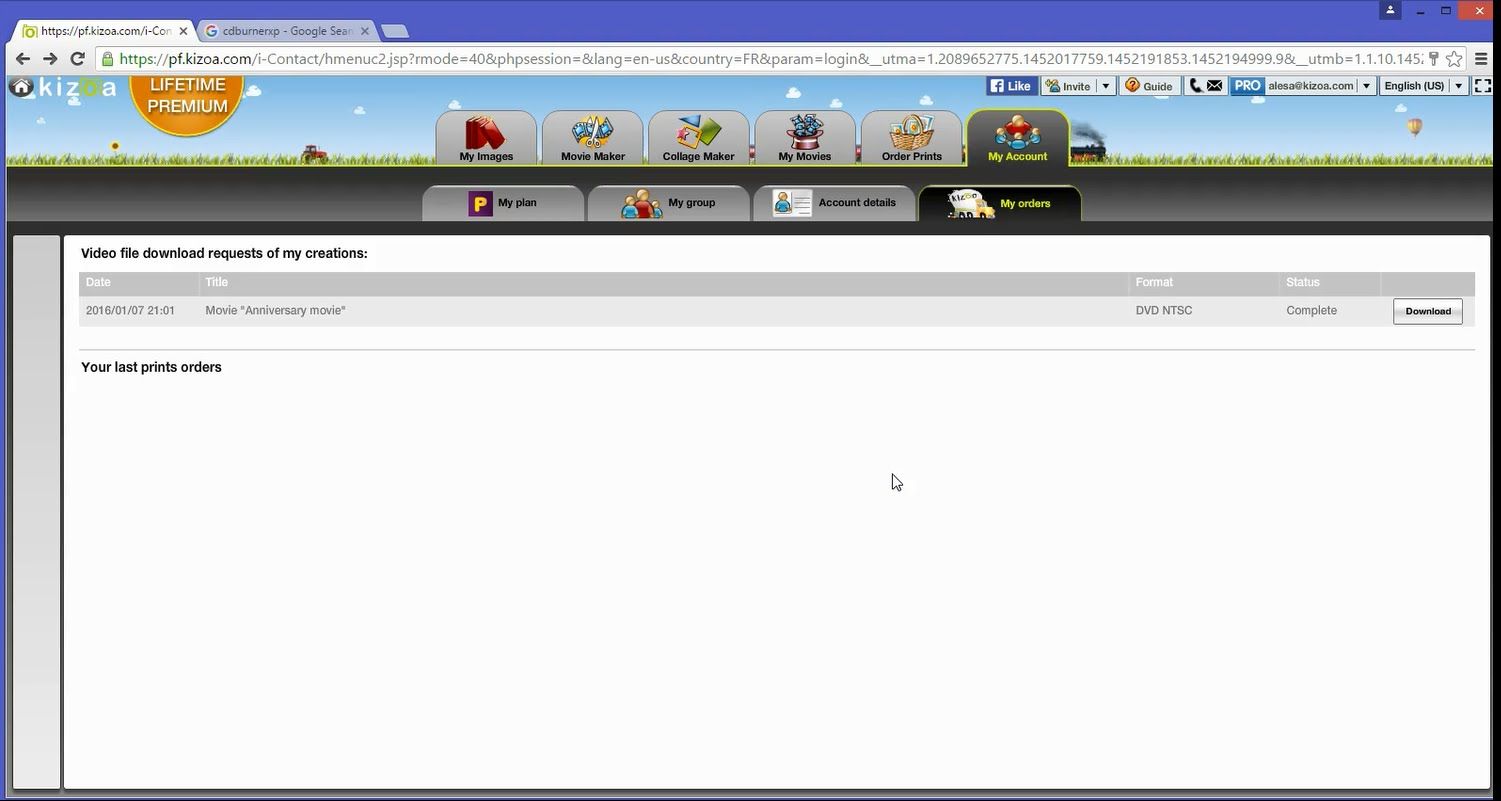Toggle the Kizoa fullscreen mode icon

tap(1483, 86)
